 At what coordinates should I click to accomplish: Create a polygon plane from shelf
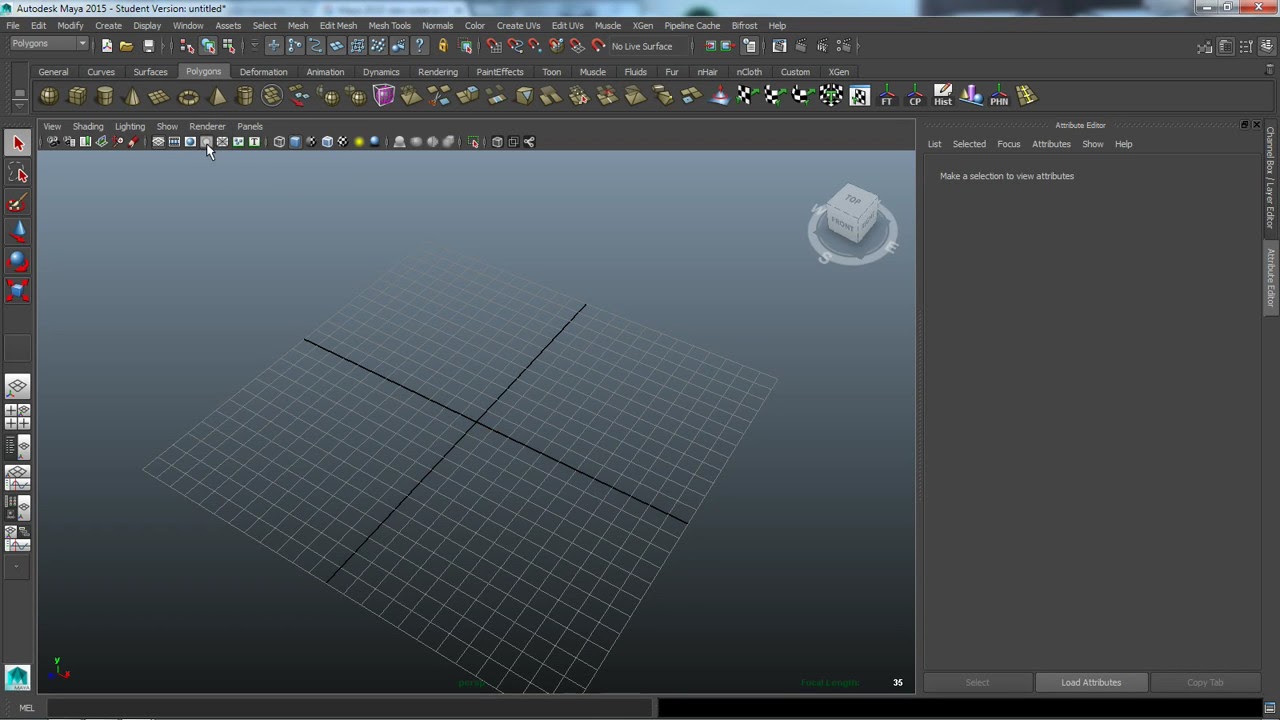tap(159, 96)
